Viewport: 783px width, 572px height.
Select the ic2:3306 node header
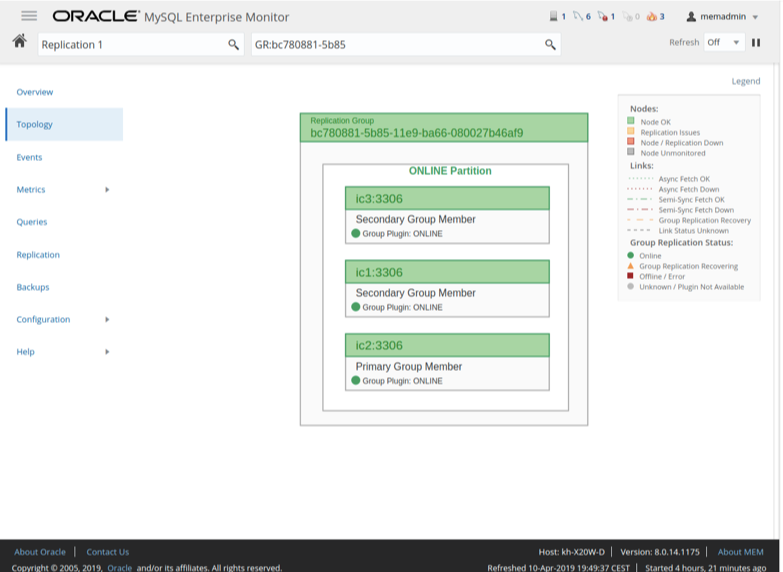click(447, 345)
